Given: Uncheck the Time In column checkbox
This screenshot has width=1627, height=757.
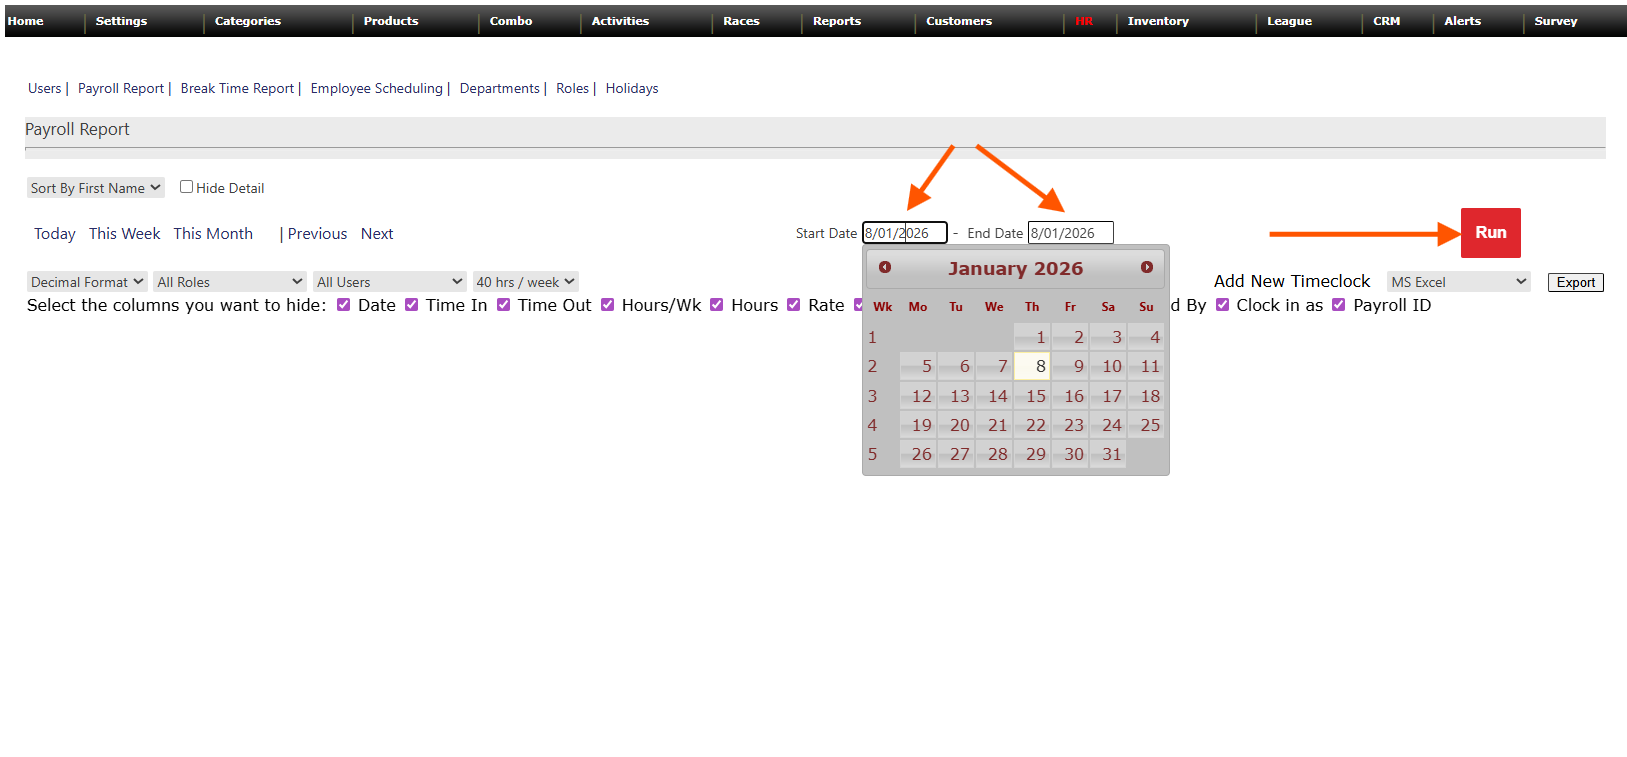Looking at the screenshot, I should click(x=412, y=305).
